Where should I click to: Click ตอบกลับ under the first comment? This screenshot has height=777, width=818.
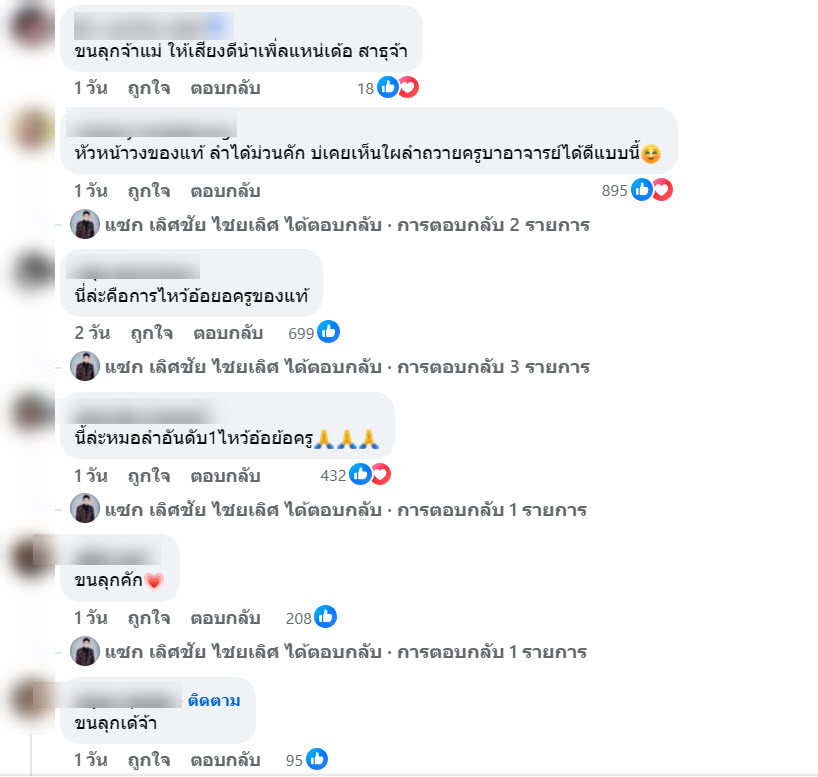click(225, 88)
